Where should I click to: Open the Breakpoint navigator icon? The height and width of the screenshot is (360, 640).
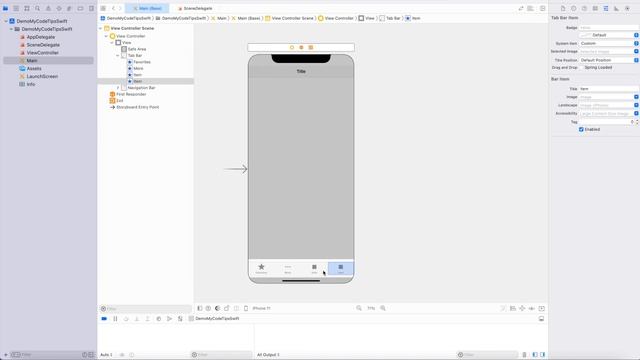[80, 8]
